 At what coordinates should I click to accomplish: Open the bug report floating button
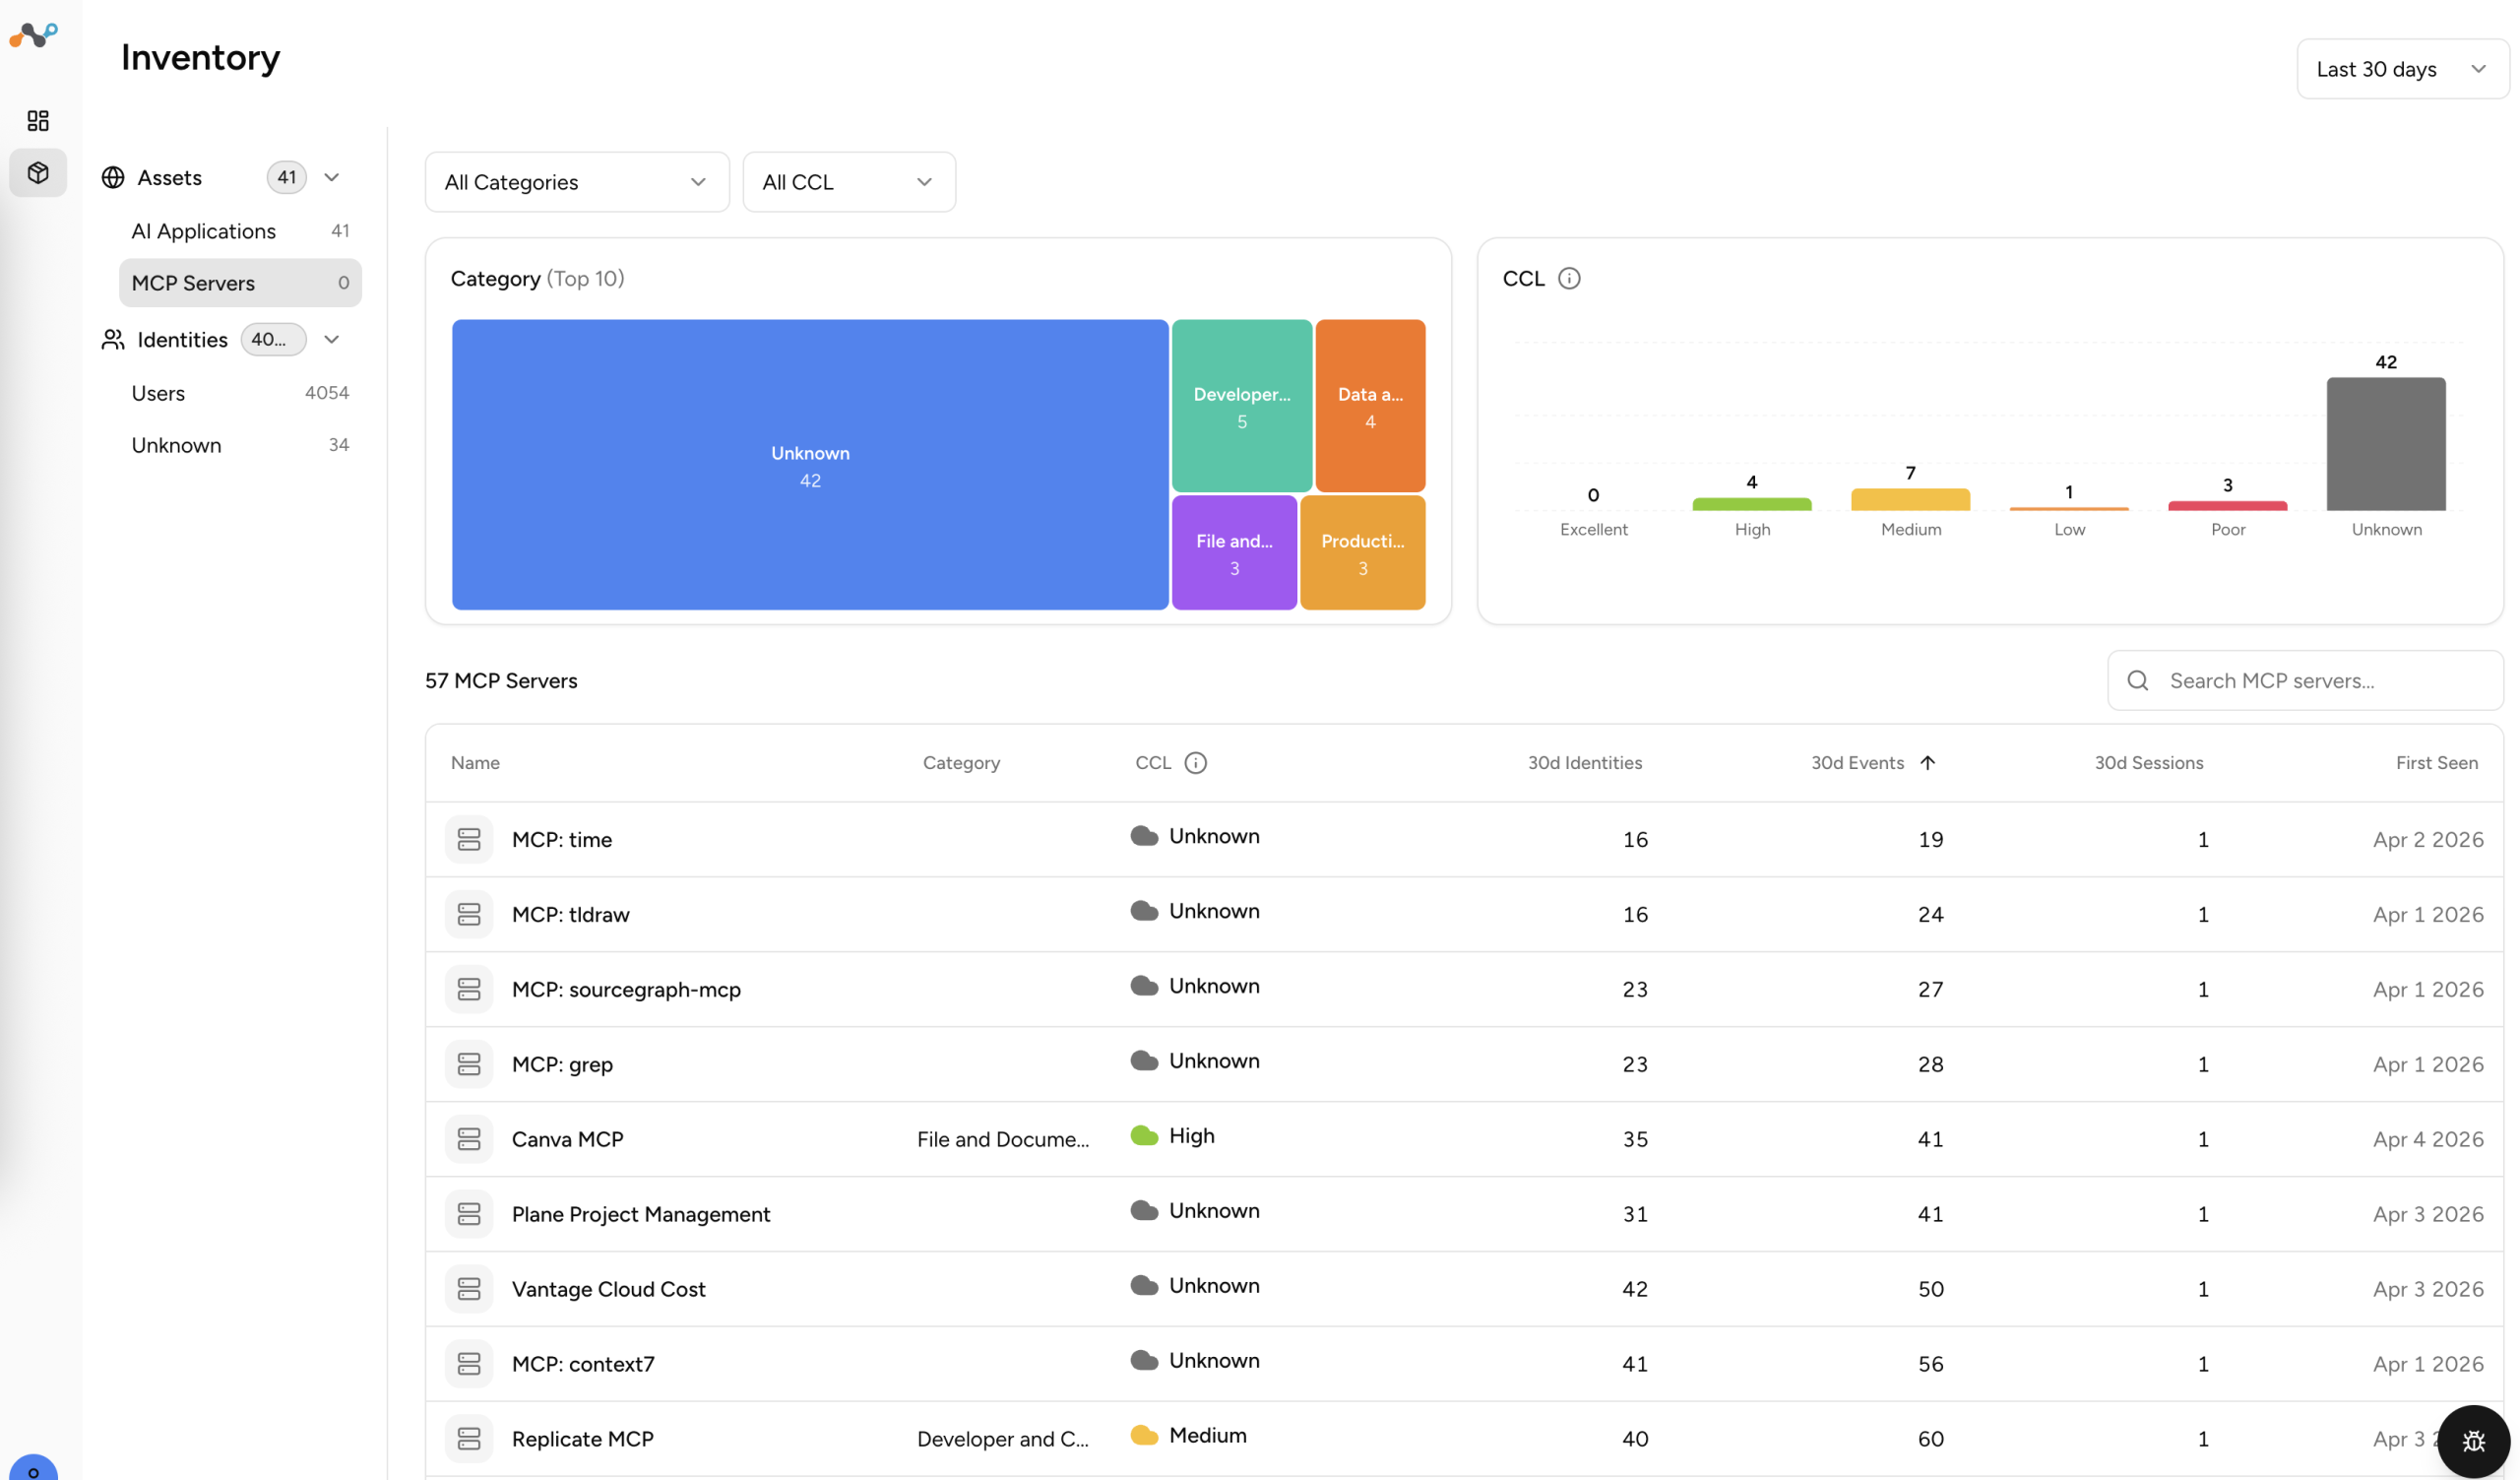pyautogui.click(x=2473, y=1441)
